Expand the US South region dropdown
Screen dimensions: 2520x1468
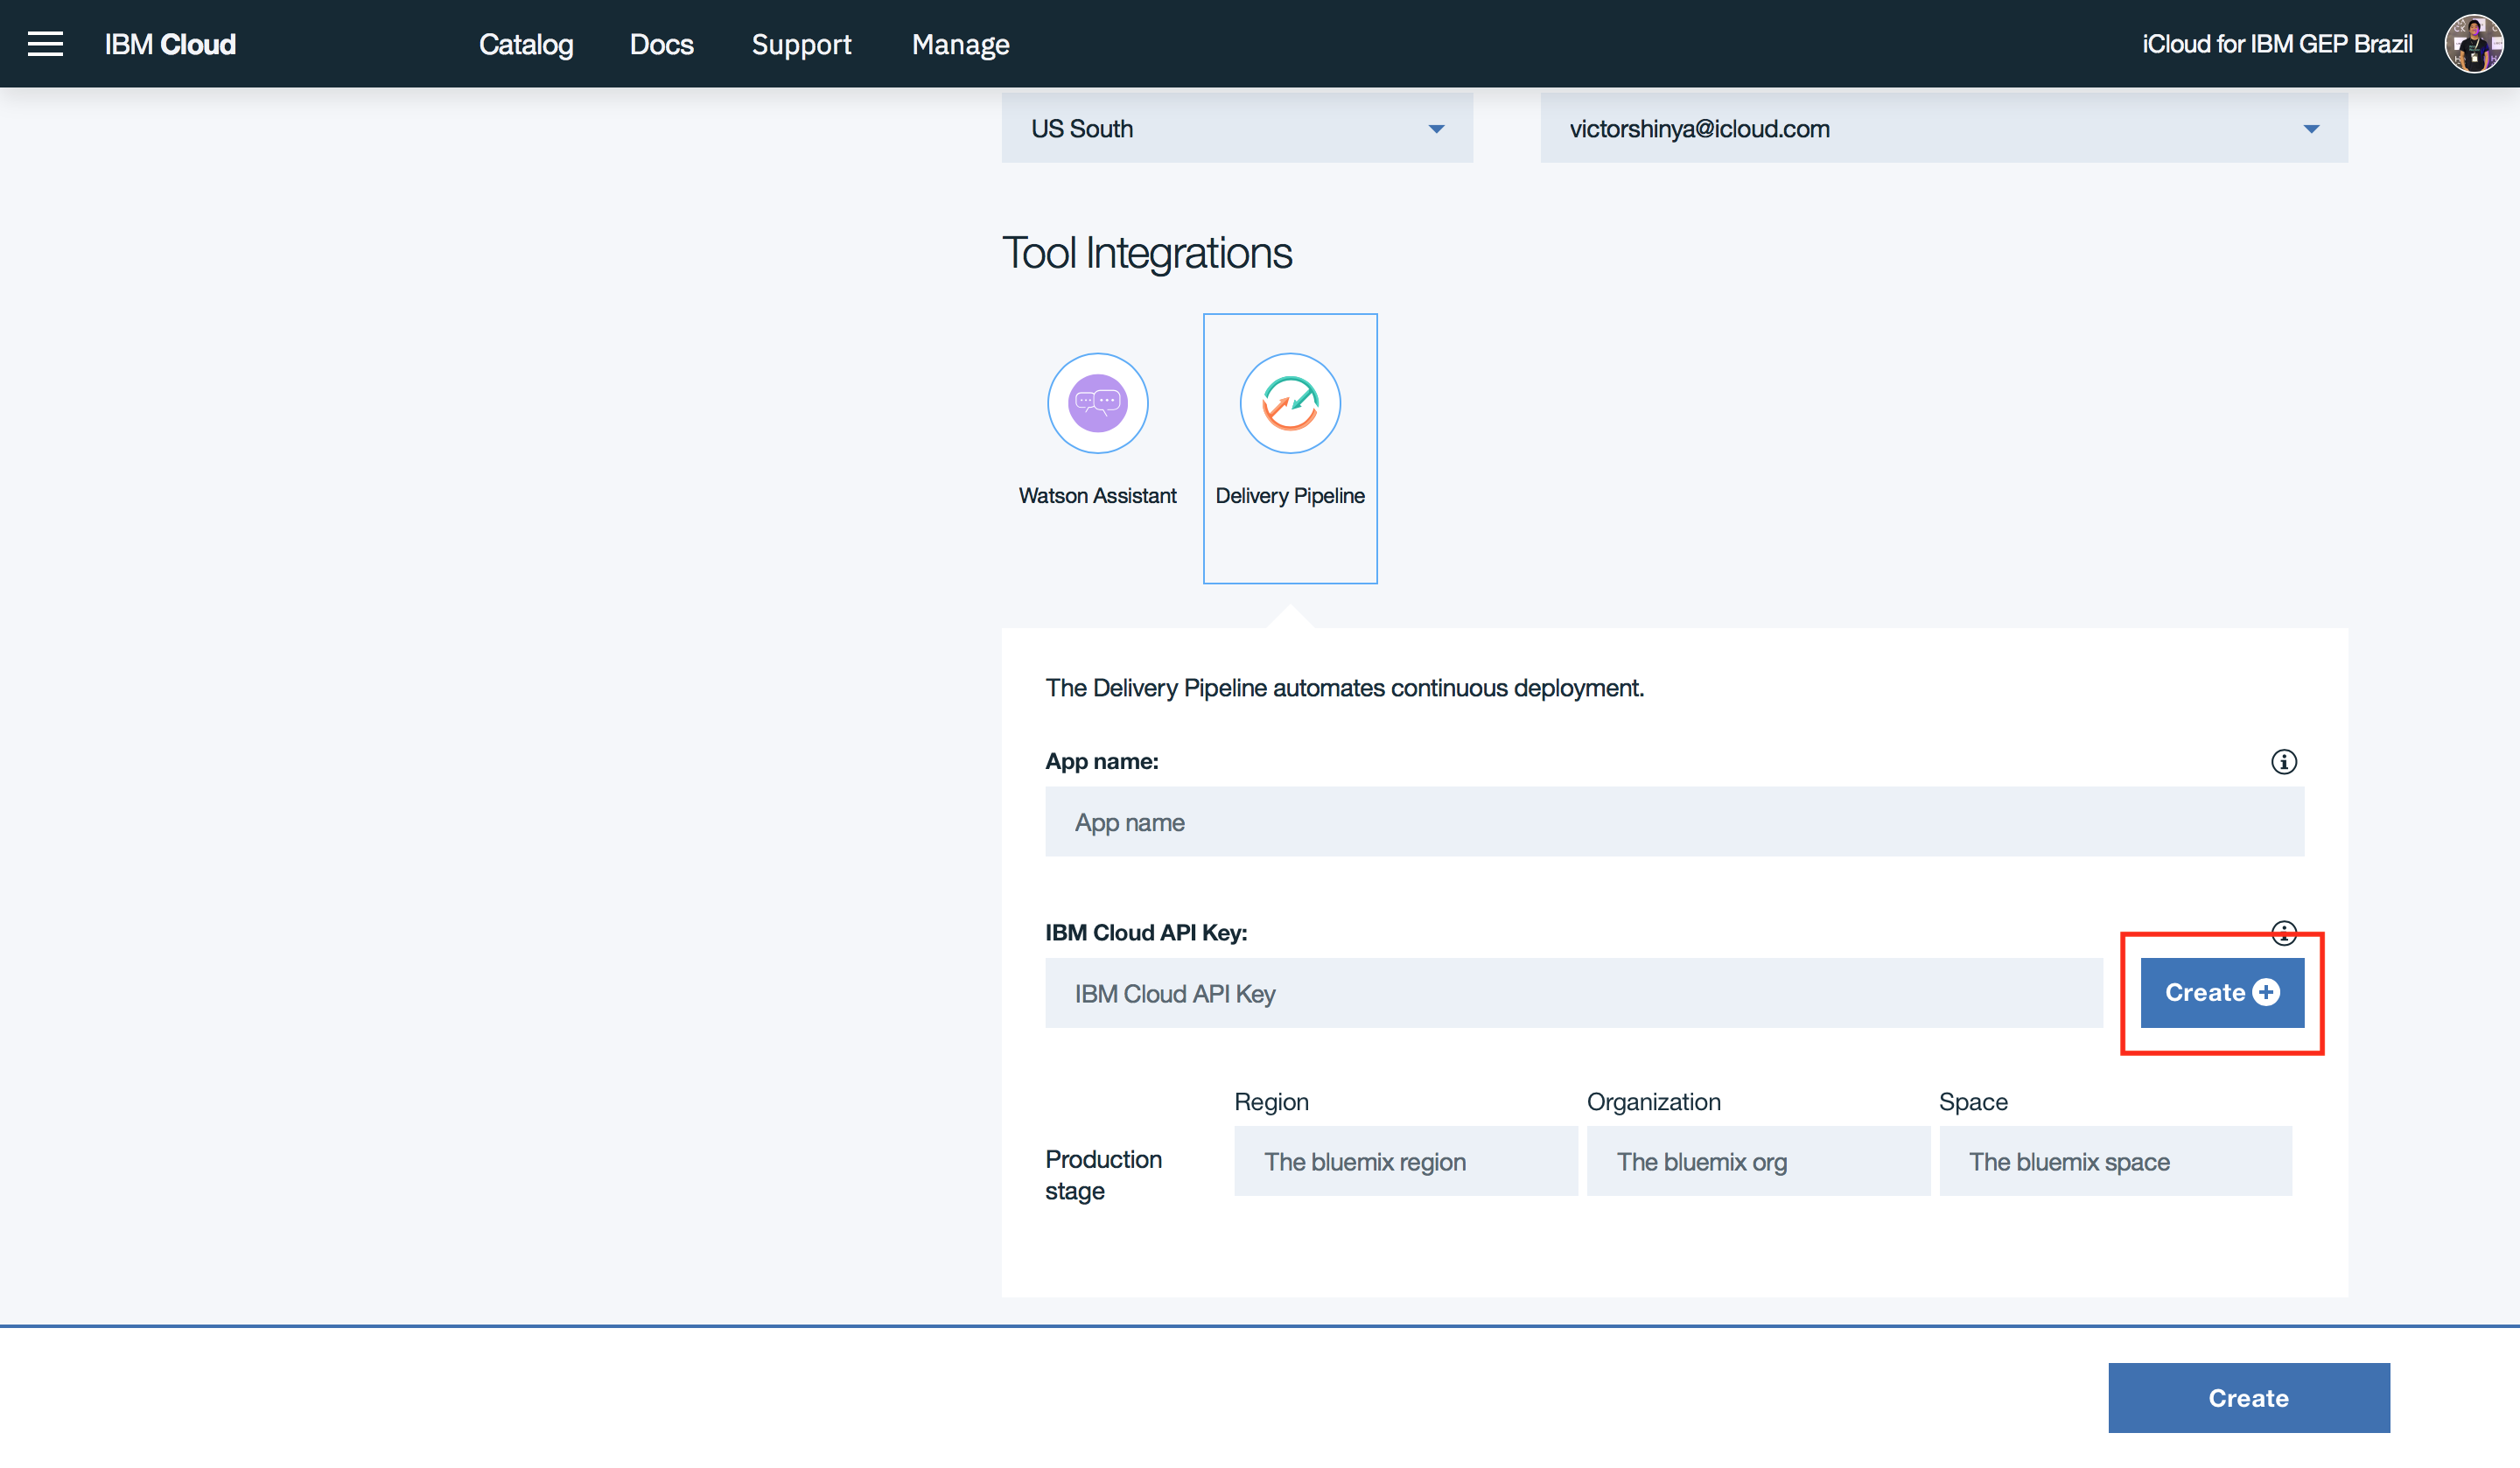[1236, 129]
